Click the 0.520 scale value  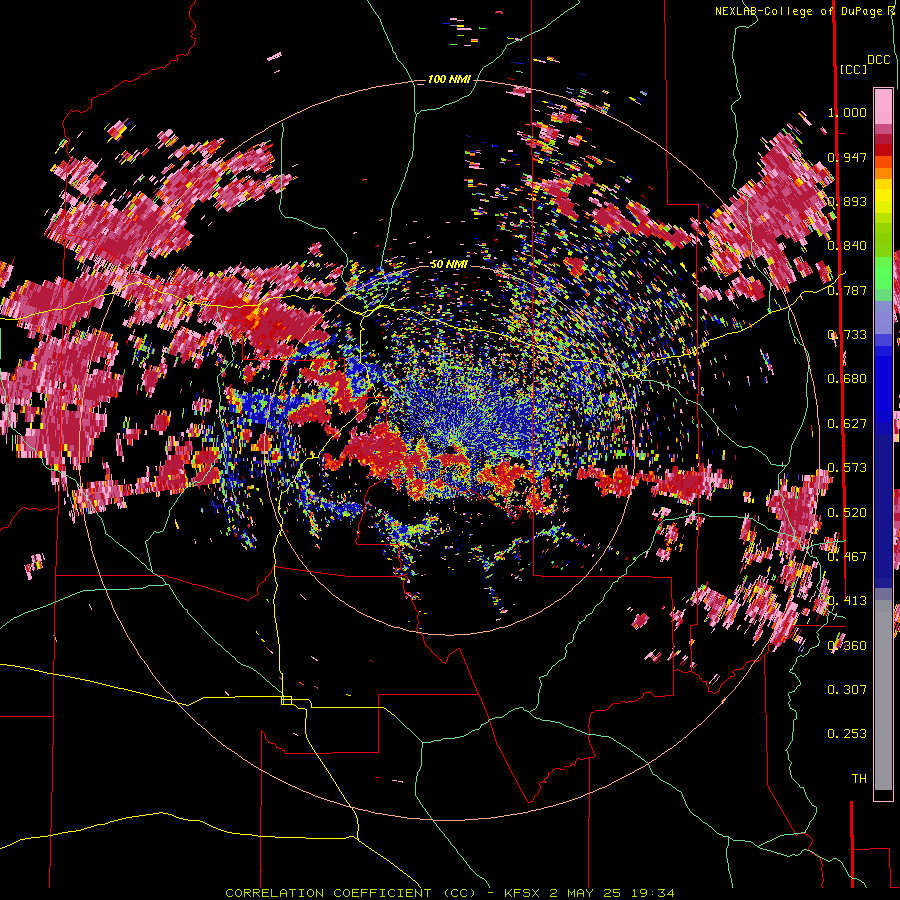point(847,513)
